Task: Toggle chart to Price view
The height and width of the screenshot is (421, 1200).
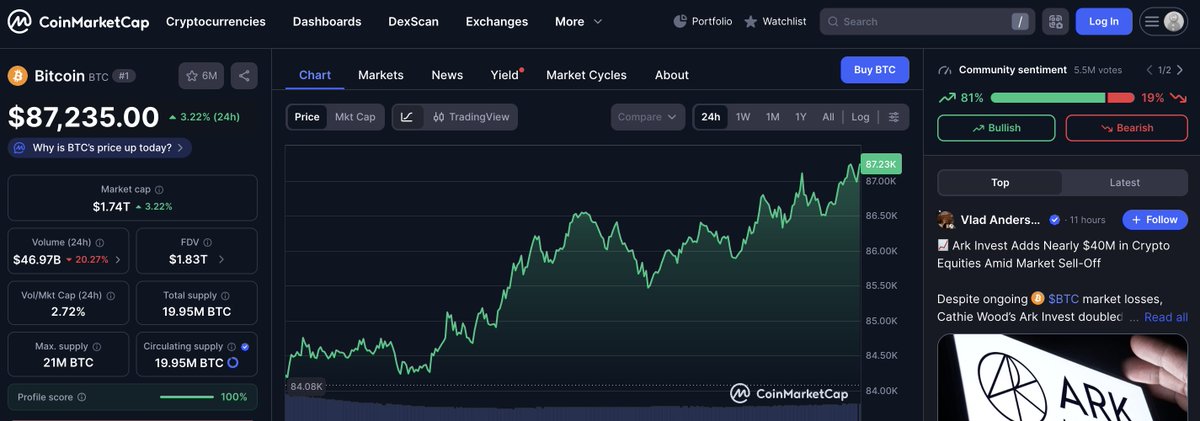Action: pos(307,117)
